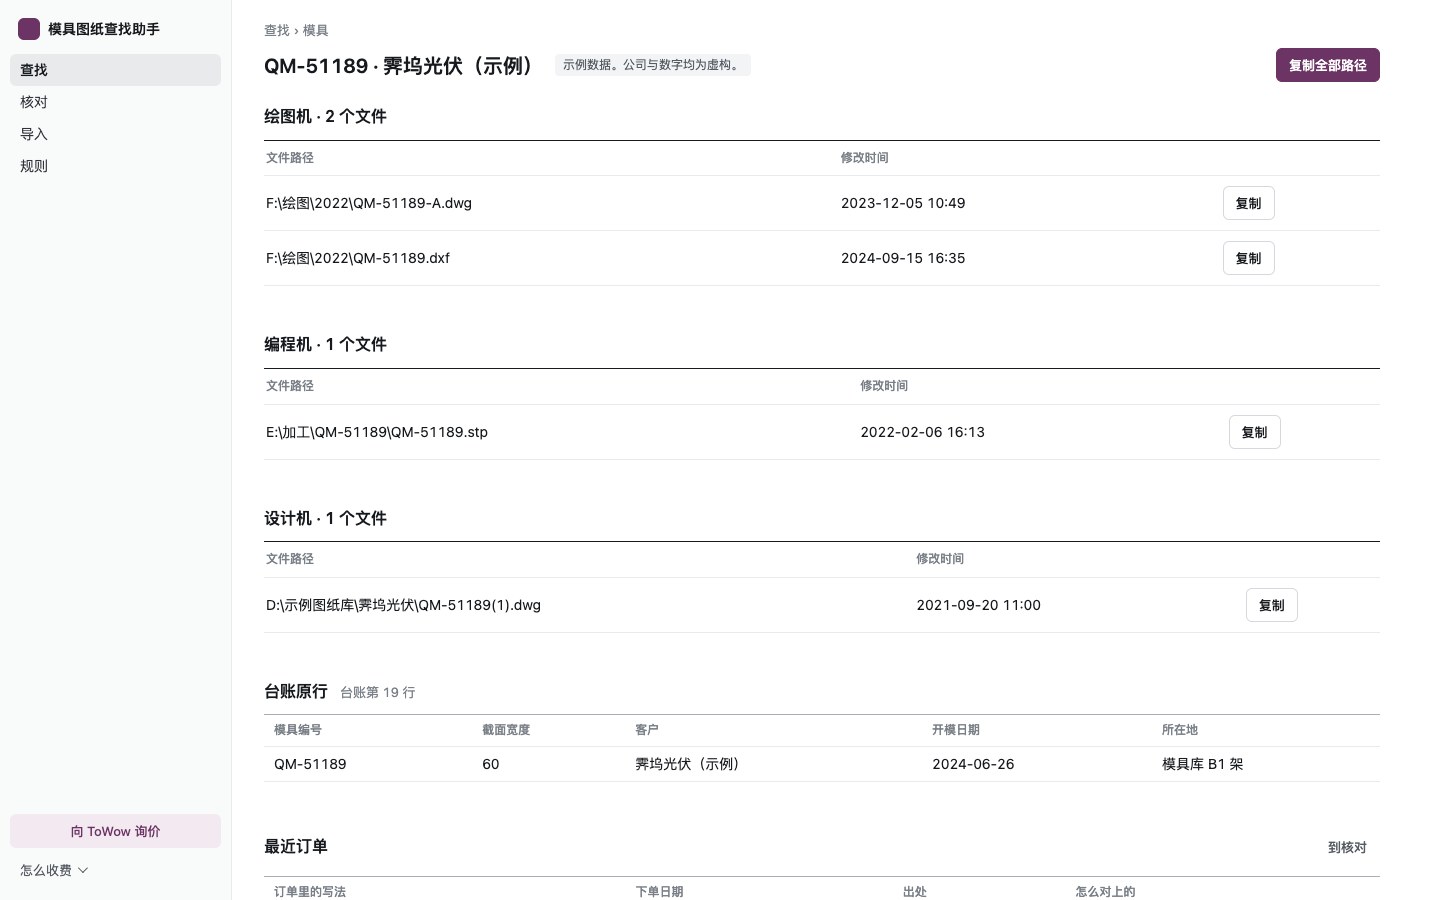Click the 怎么对上的 column header

tap(1105, 891)
